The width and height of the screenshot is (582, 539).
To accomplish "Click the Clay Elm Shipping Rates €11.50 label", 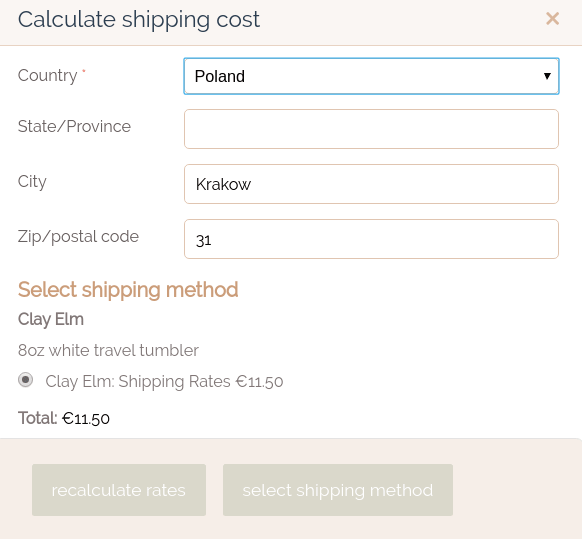I will [164, 382].
